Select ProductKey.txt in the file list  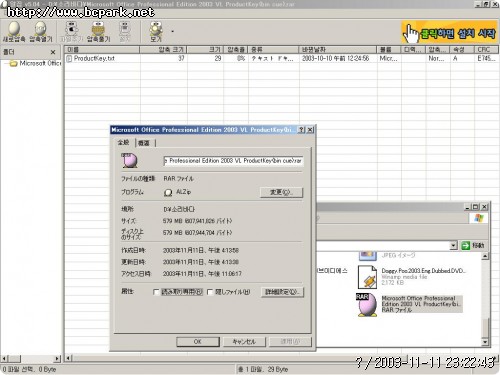[94, 58]
